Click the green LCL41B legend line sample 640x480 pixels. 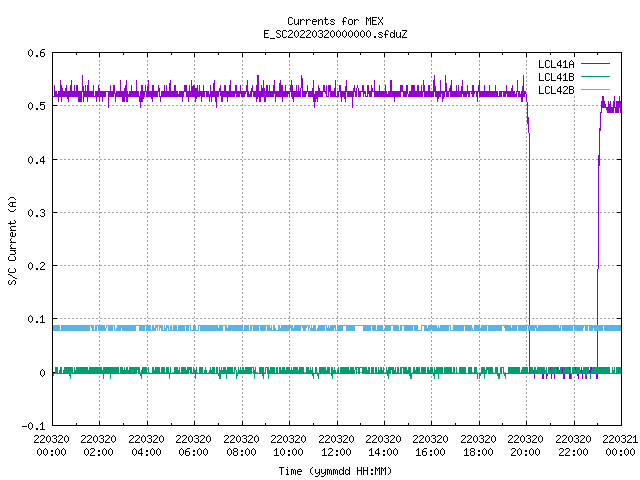(x=595, y=76)
